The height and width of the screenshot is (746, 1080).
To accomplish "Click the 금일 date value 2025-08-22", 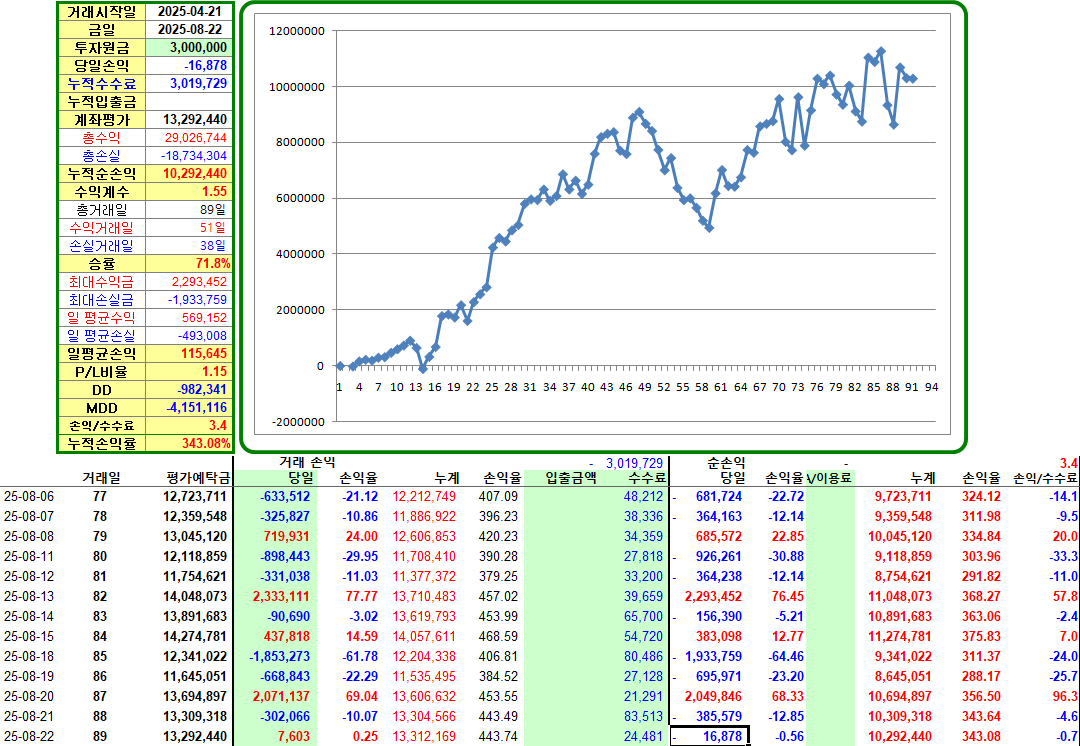I will click(x=189, y=30).
